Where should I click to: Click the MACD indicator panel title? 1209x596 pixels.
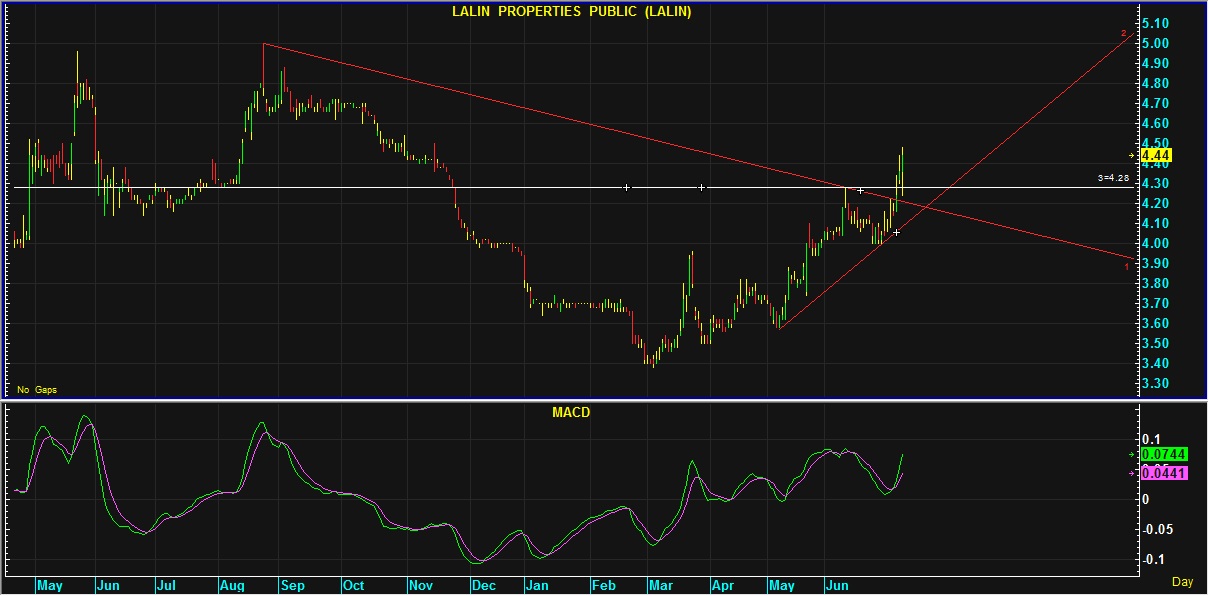click(x=571, y=412)
